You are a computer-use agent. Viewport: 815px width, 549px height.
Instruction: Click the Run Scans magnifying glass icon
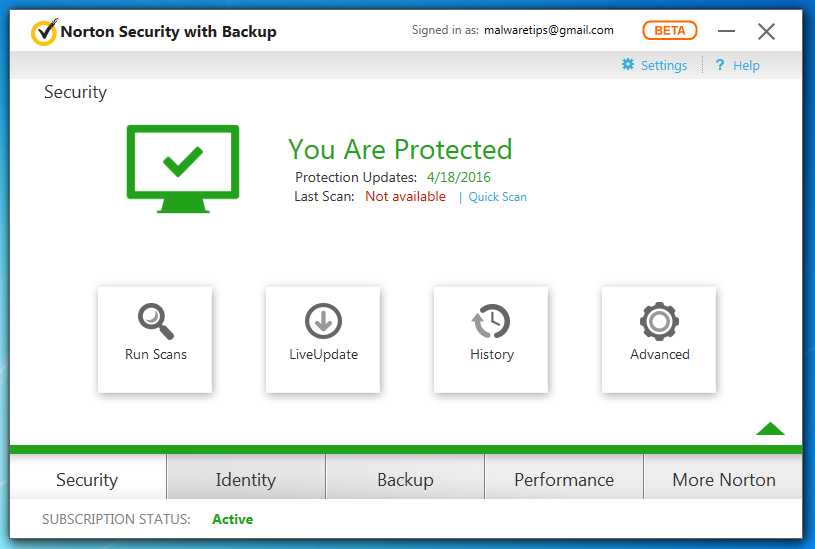click(x=155, y=321)
